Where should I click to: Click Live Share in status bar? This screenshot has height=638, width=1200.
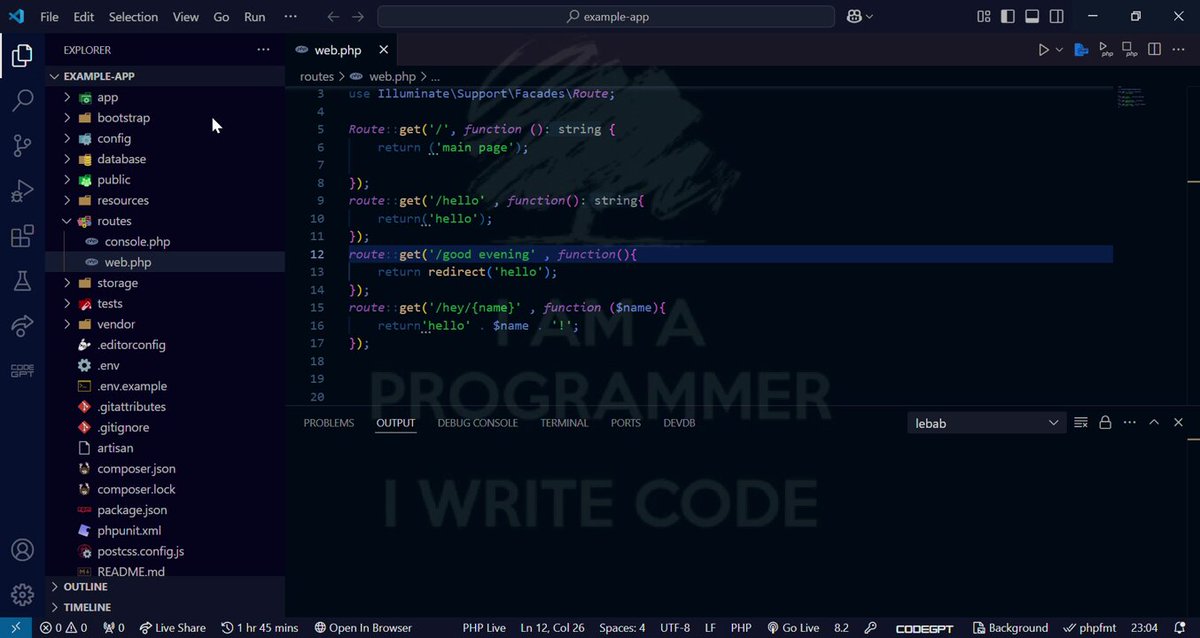pyautogui.click(x=172, y=628)
